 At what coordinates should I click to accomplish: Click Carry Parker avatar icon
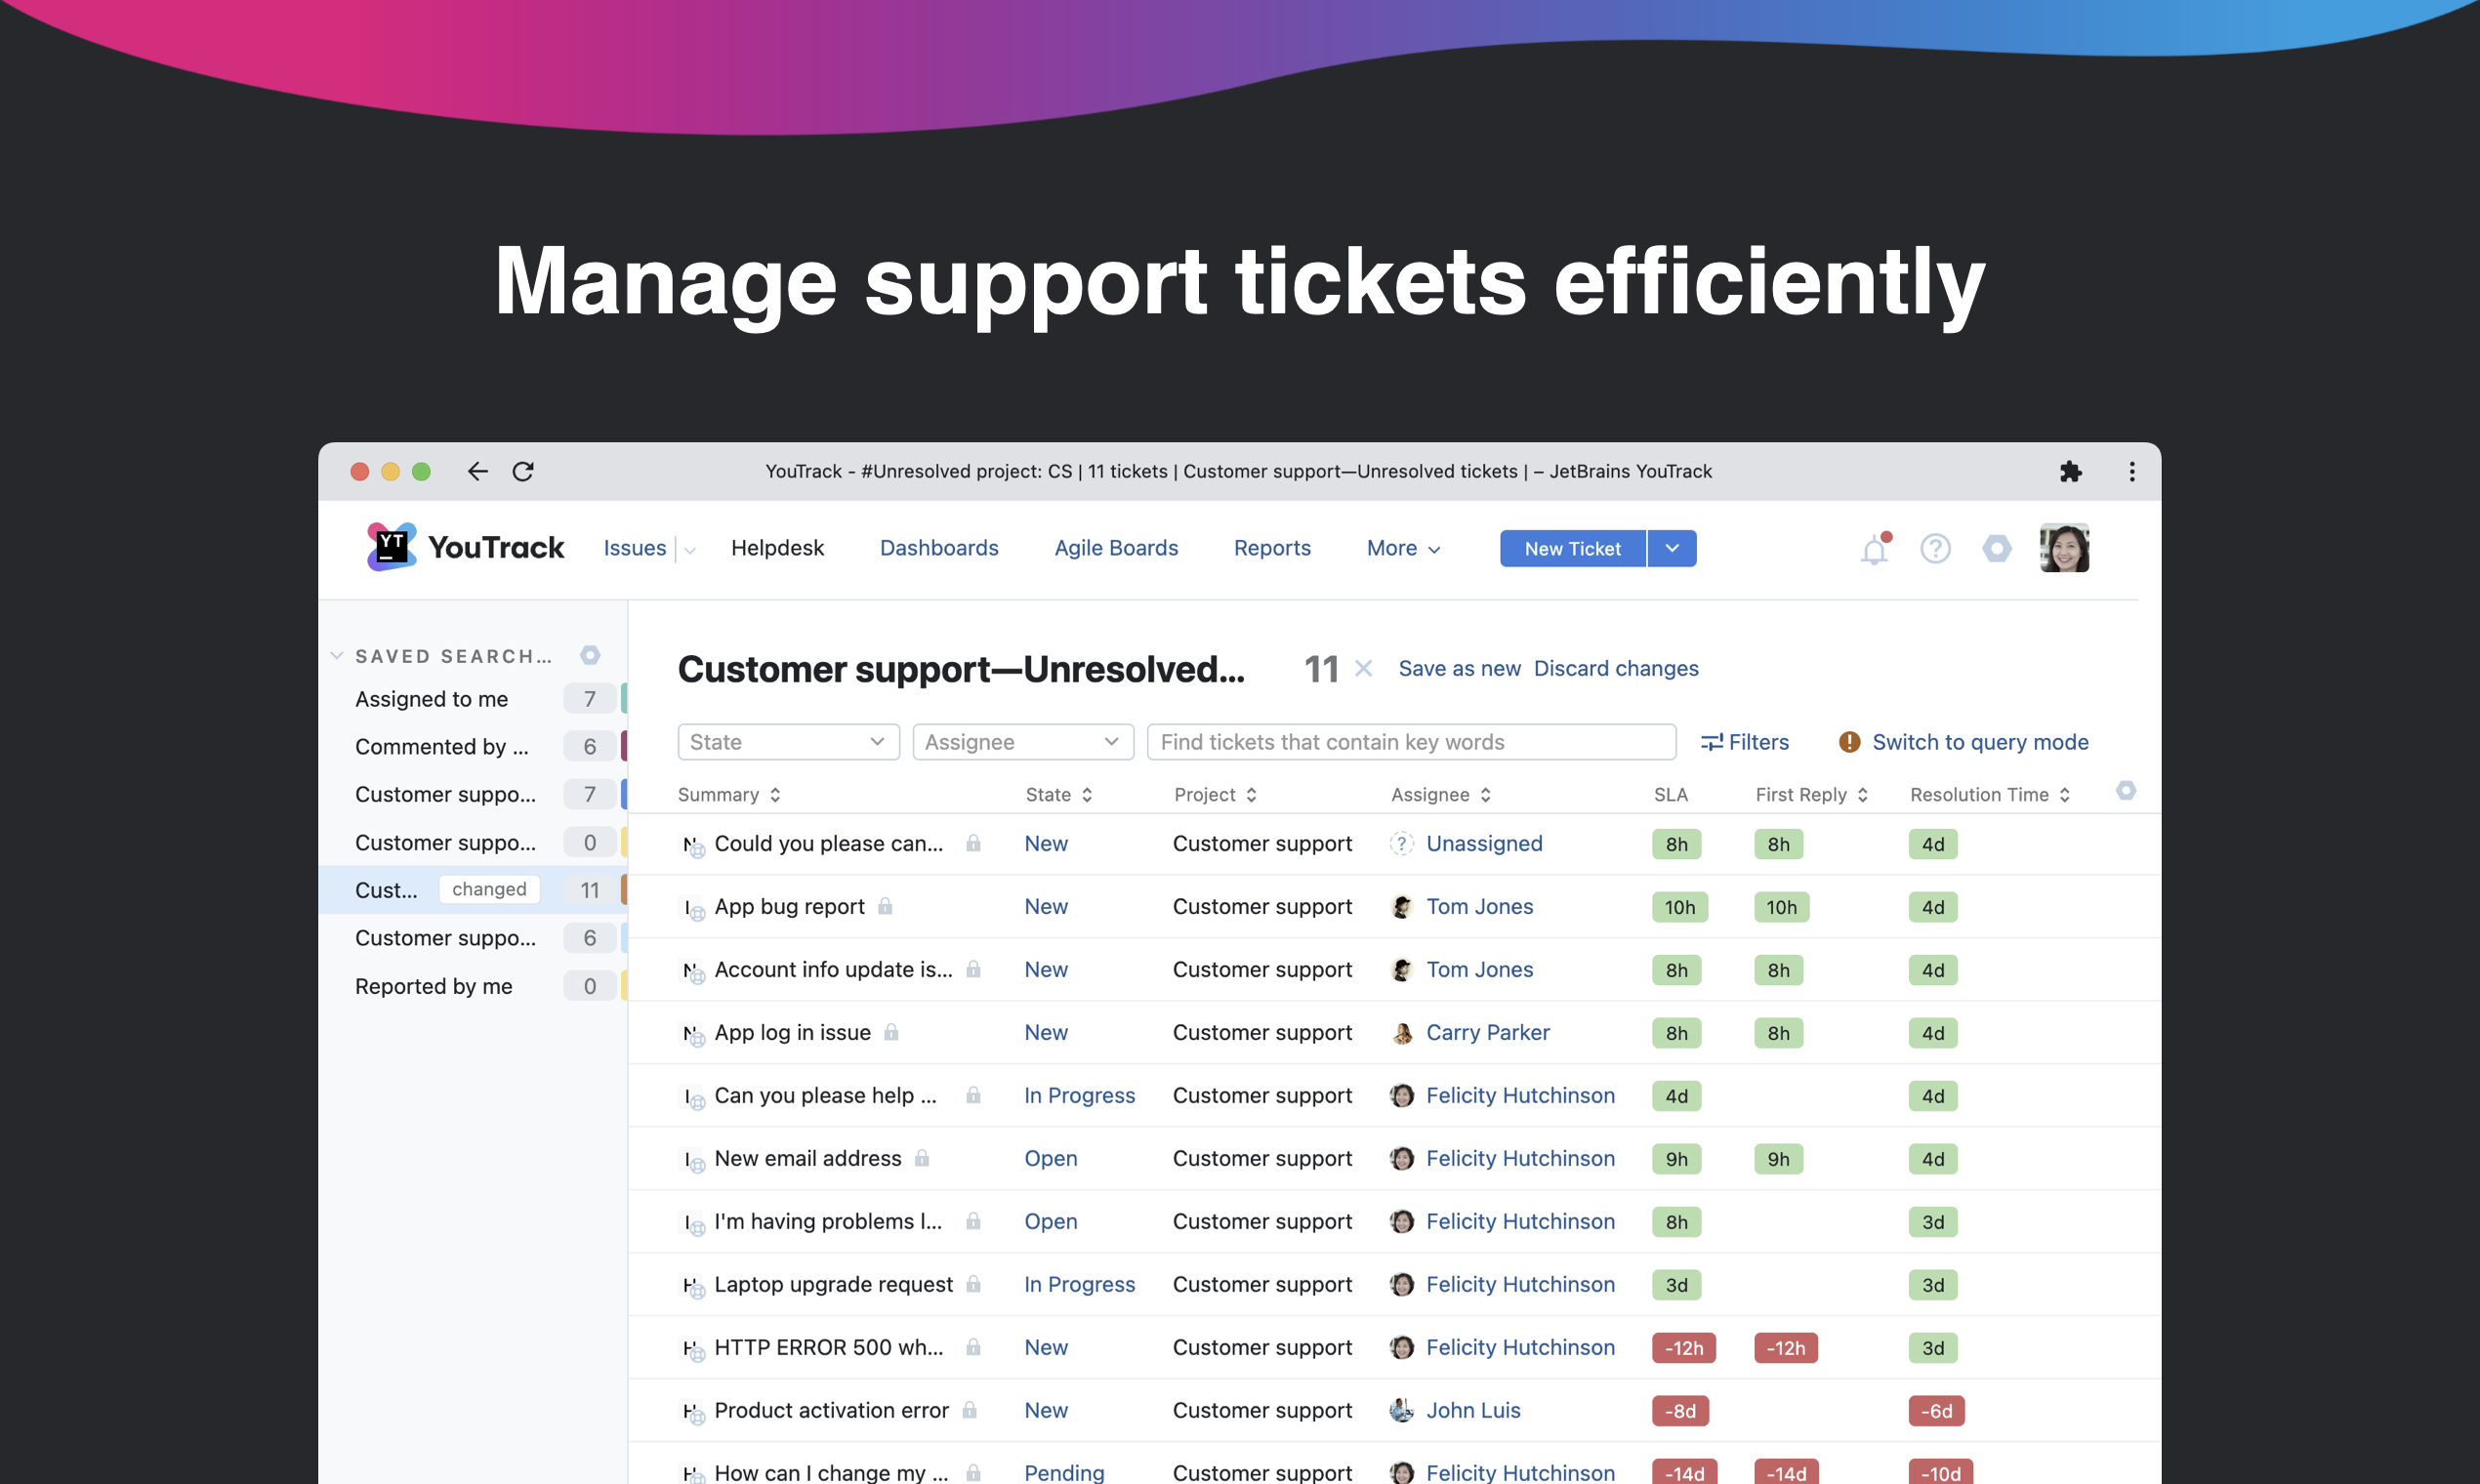[1402, 1032]
